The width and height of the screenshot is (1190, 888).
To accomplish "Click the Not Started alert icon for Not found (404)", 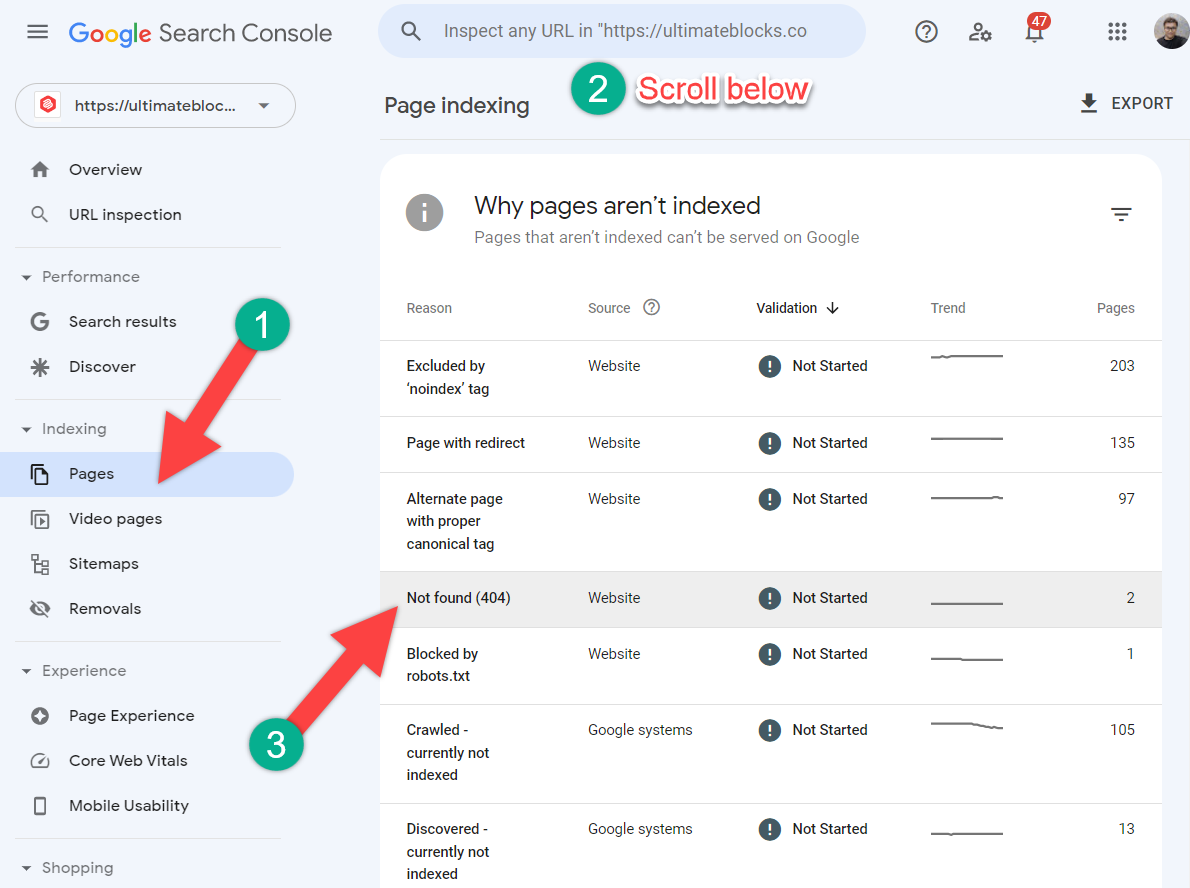I will point(770,598).
